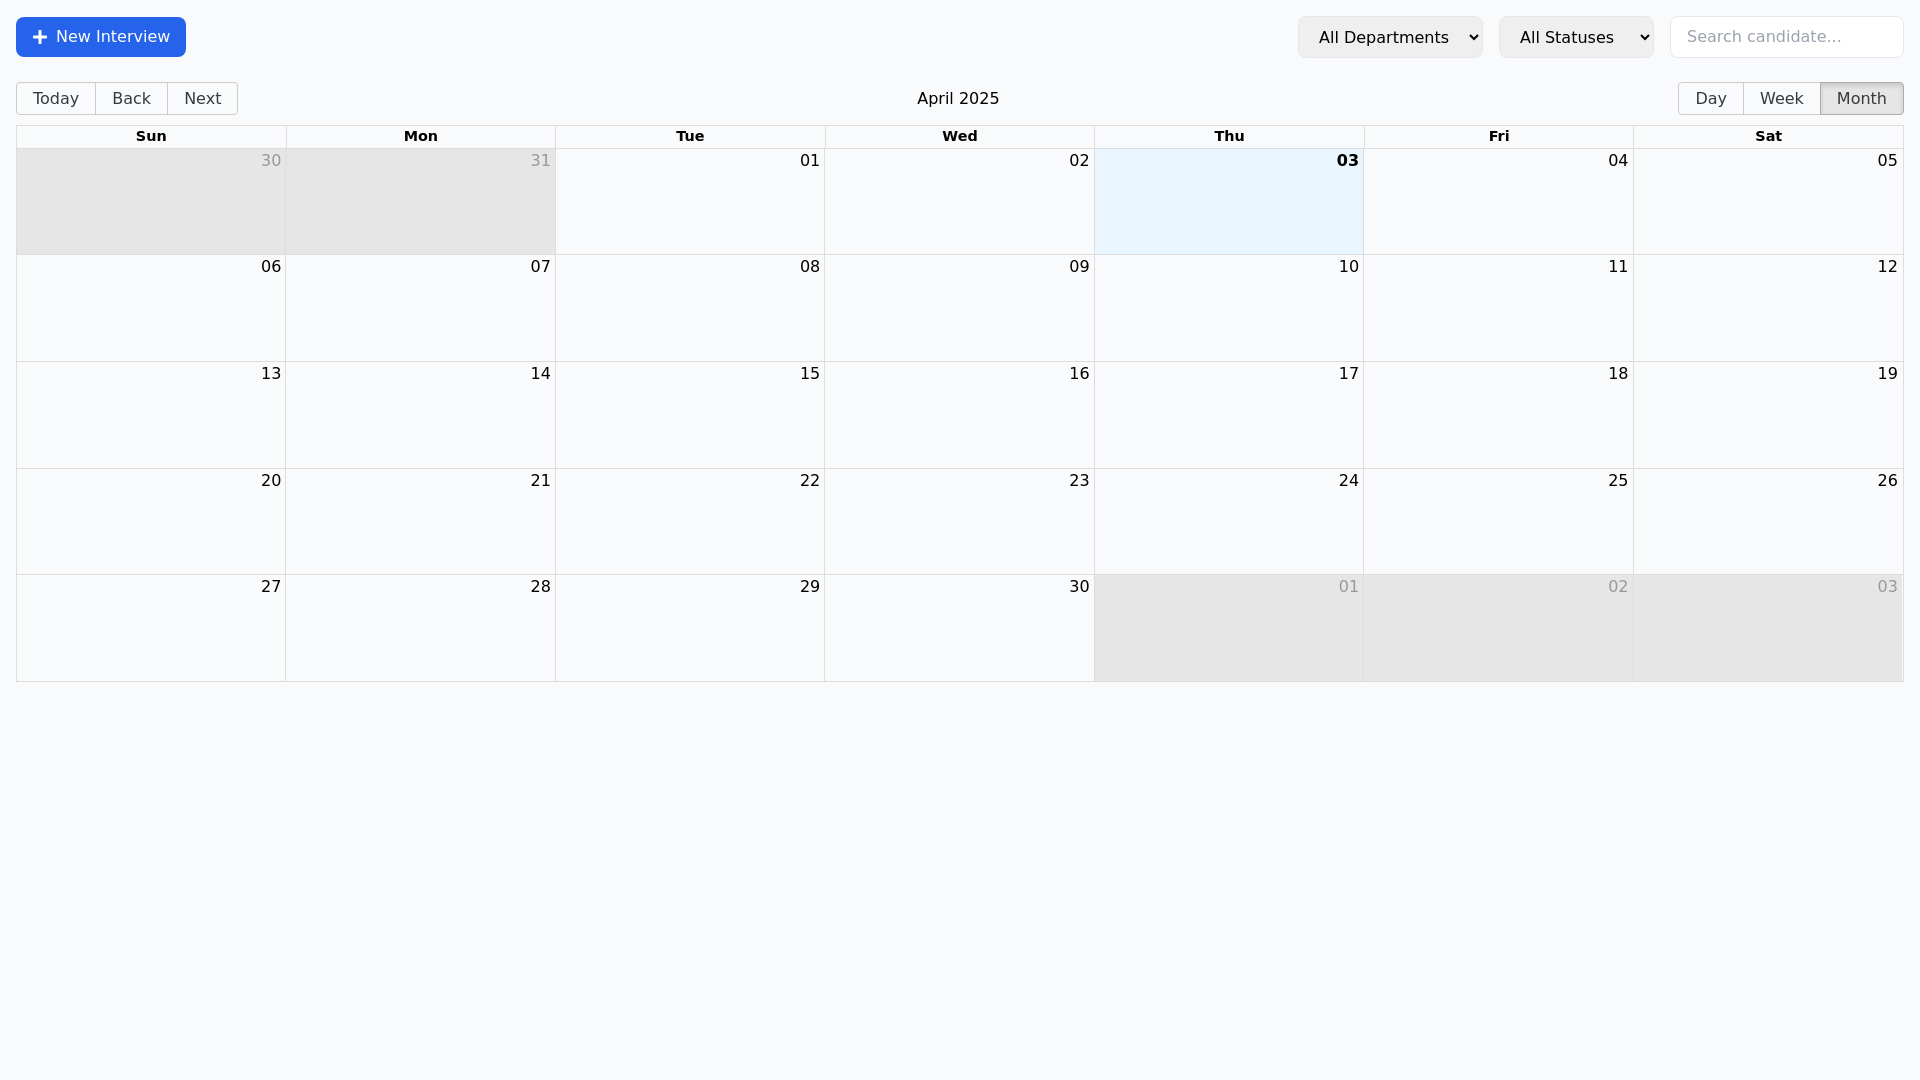Click date number 22 in the calendar
1920x1080 pixels.
pyautogui.click(x=809, y=480)
